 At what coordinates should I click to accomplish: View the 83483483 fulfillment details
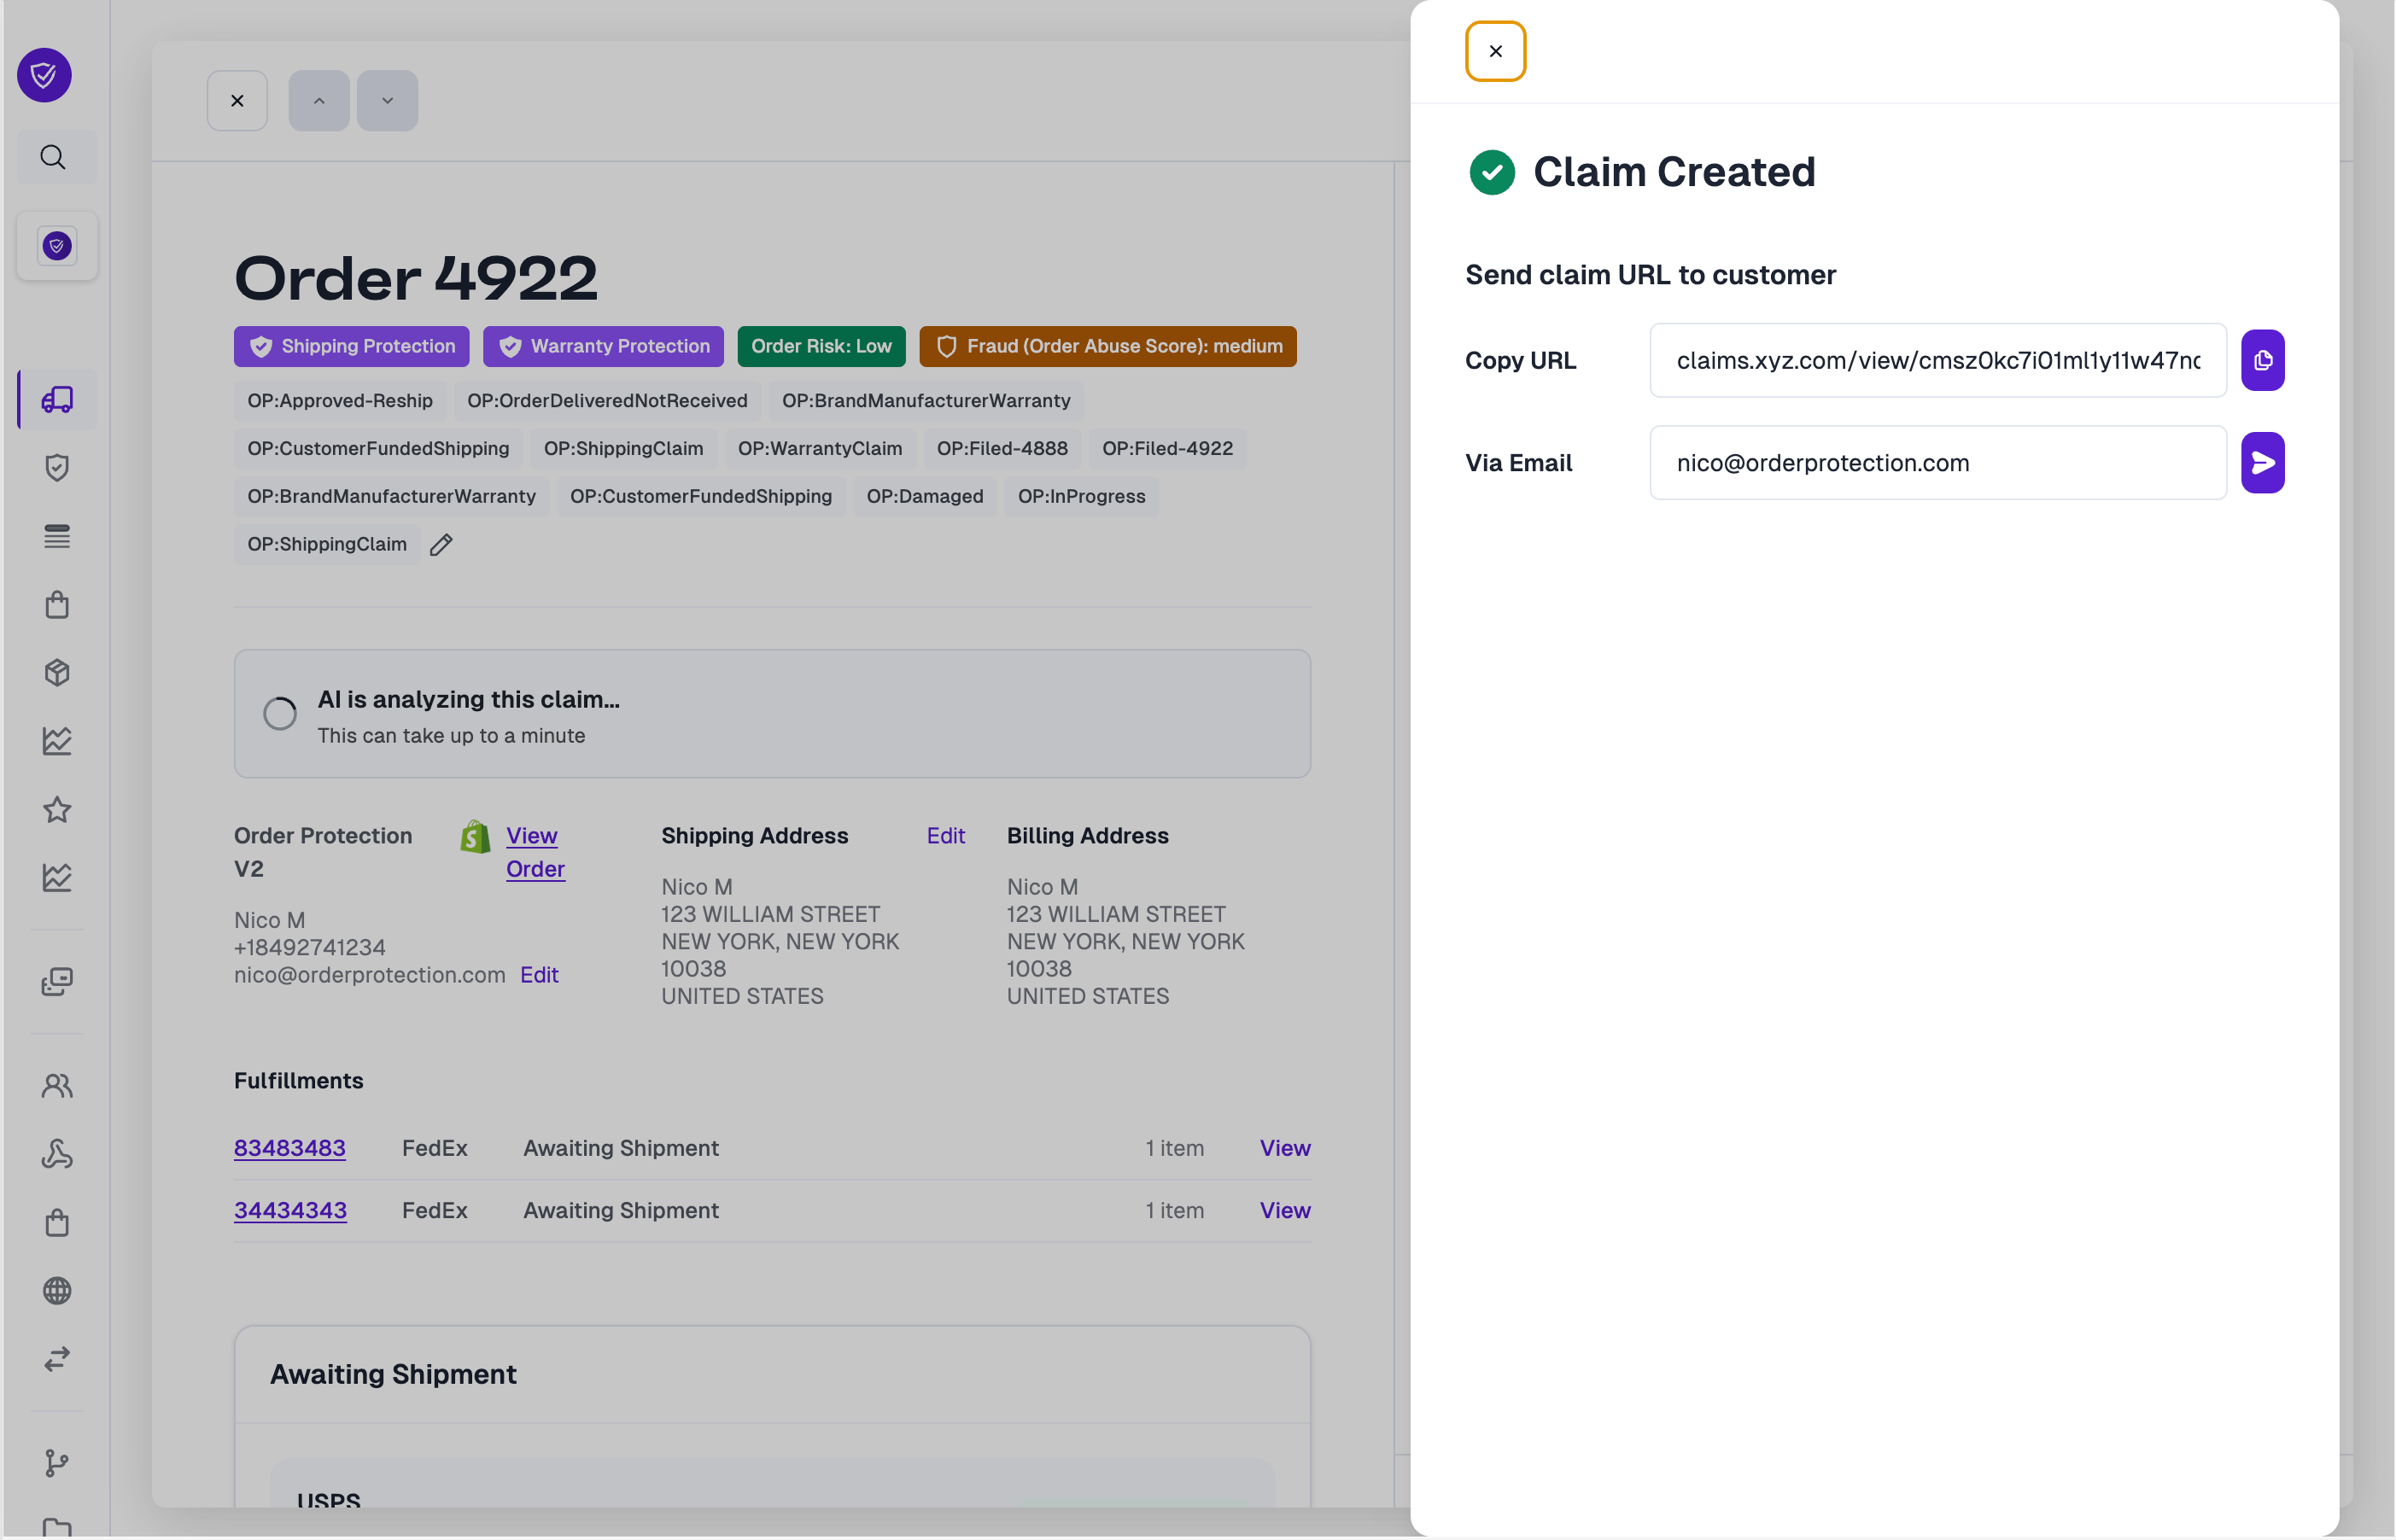[x=1285, y=1148]
